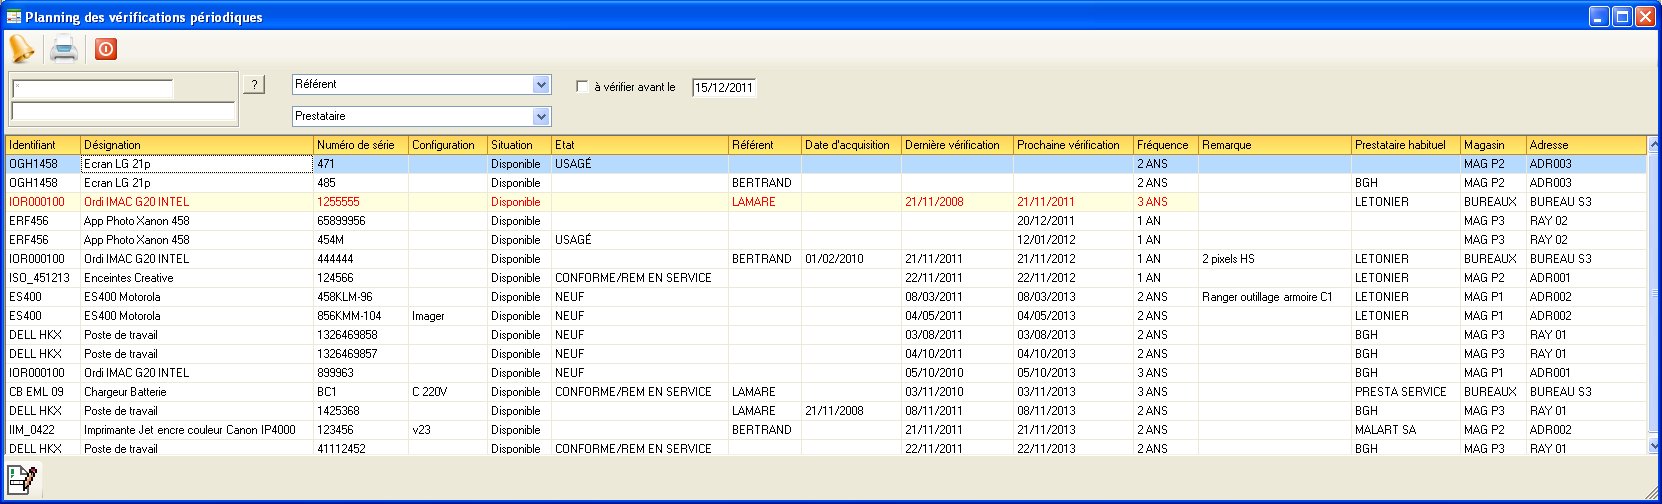Click the next verification date 12/01/2012
The width and height of the screenshot is (1662, 504).
(x=1074, y=240)
